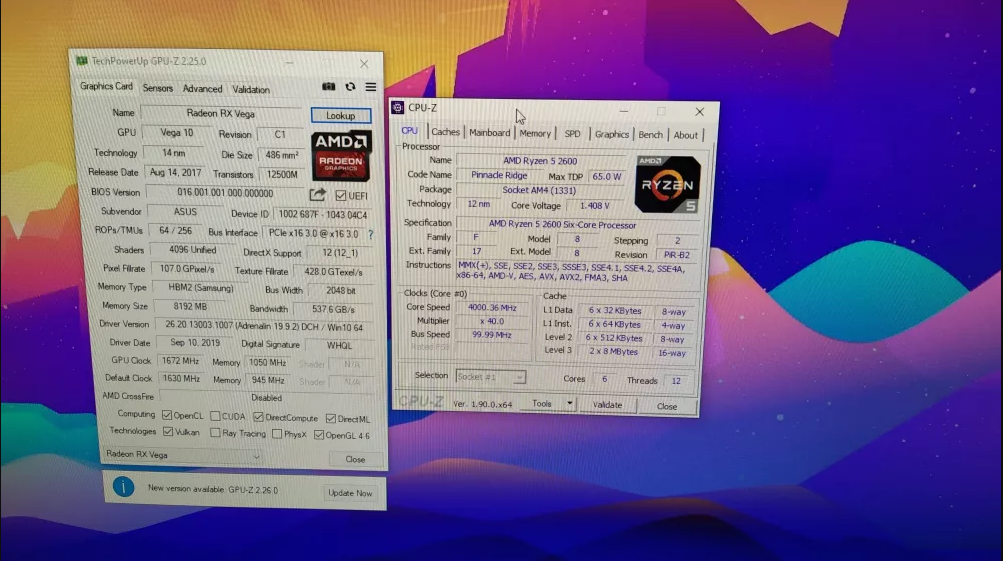Toggle the OpenCL checkbox
Image resolution: width=1003 pixels, height=561 pixels.
coord(167,415)
